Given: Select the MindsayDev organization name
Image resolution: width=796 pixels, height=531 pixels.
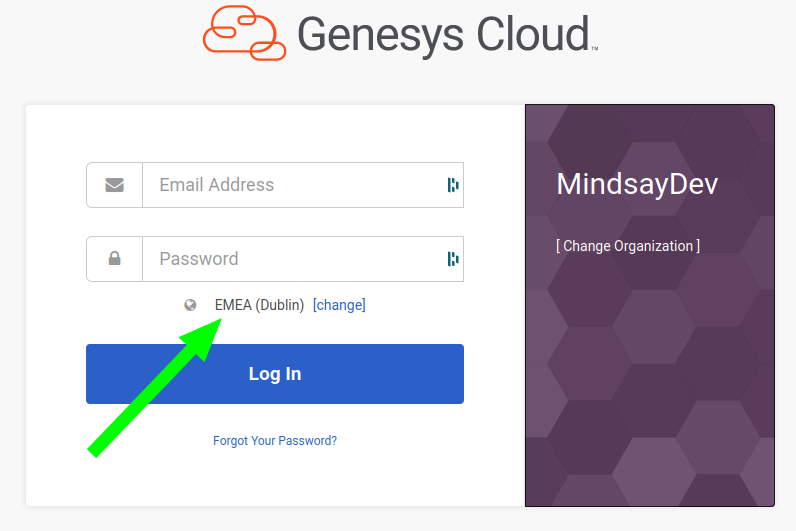Looking at the screenshot, I should [x=637, y=184].
